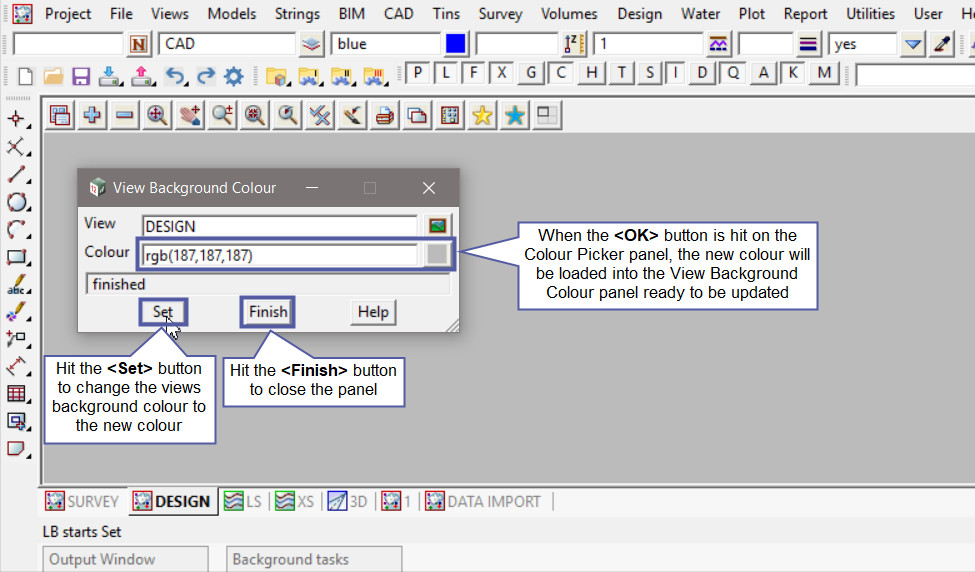Screen dimensions: 975x572
Task: Click the undo arrow icon
Action: click(174, 75)
